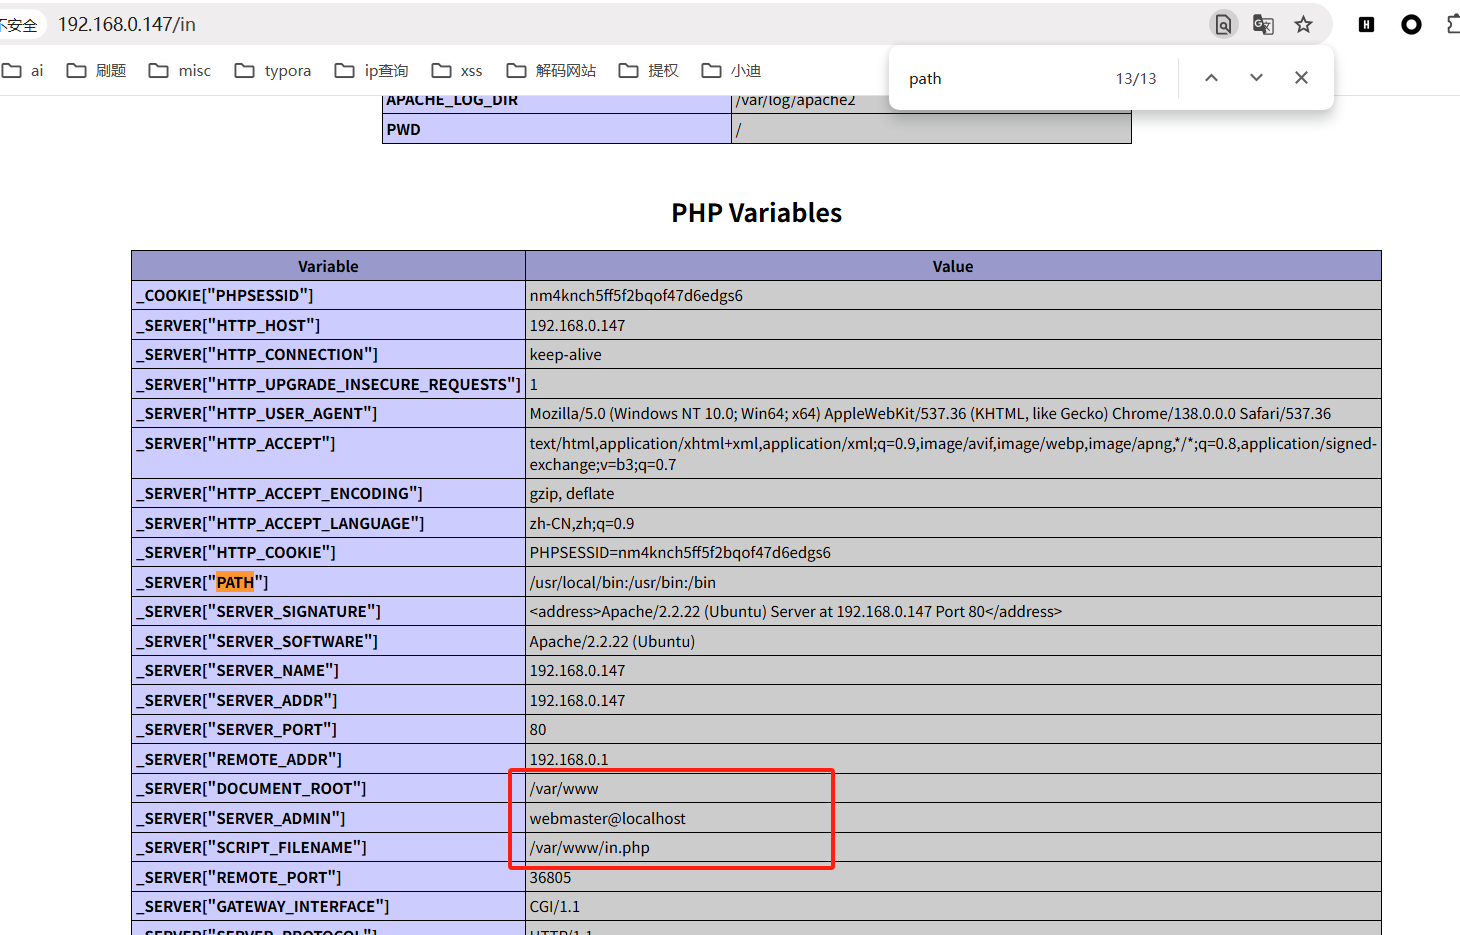Go to next find result

pyautogui.click(x=1256, y=78)
